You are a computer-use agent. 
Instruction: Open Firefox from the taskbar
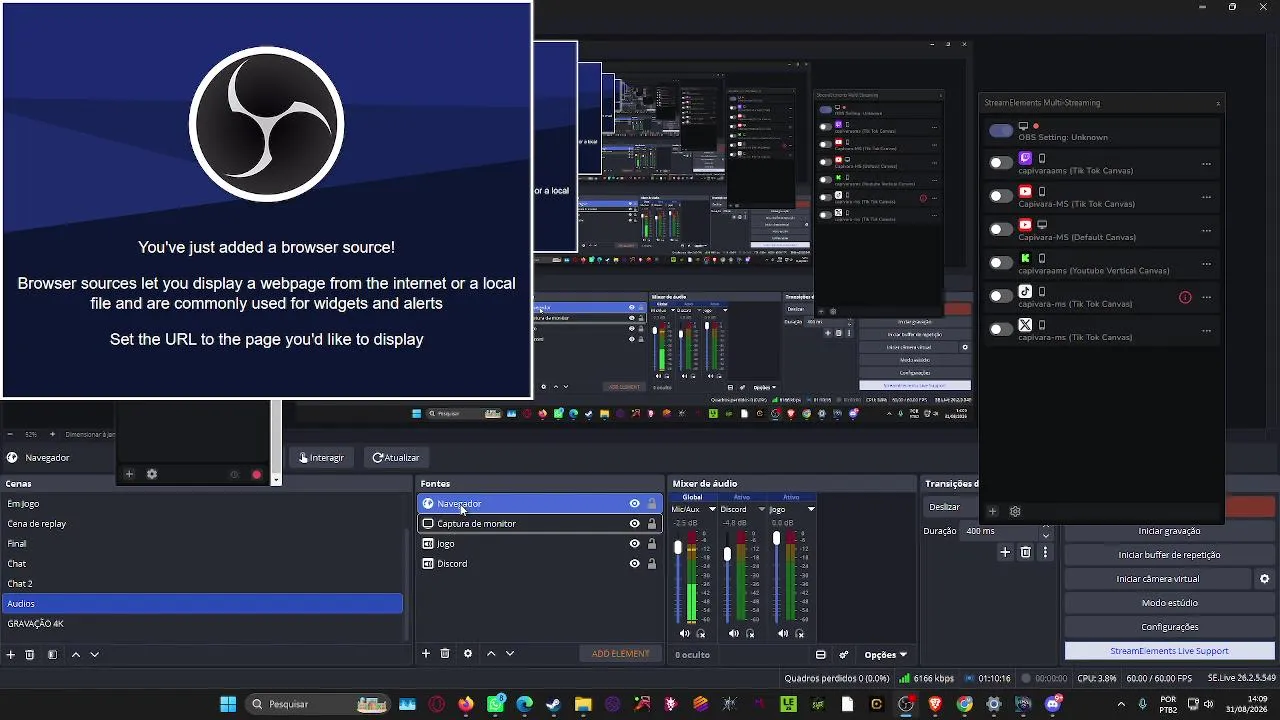(466, 704)
